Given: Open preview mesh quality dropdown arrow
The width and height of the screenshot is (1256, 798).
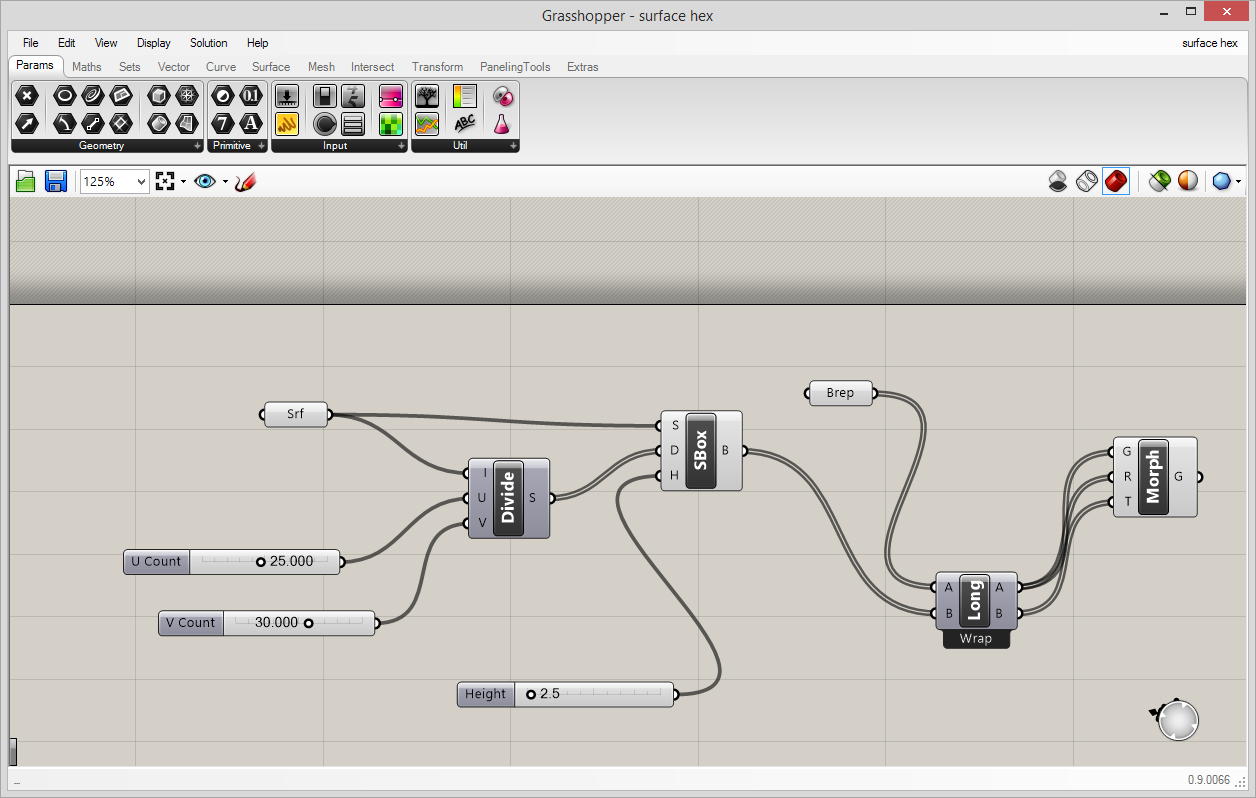Looking at the screenshot, I should (x=1239, y=182).
